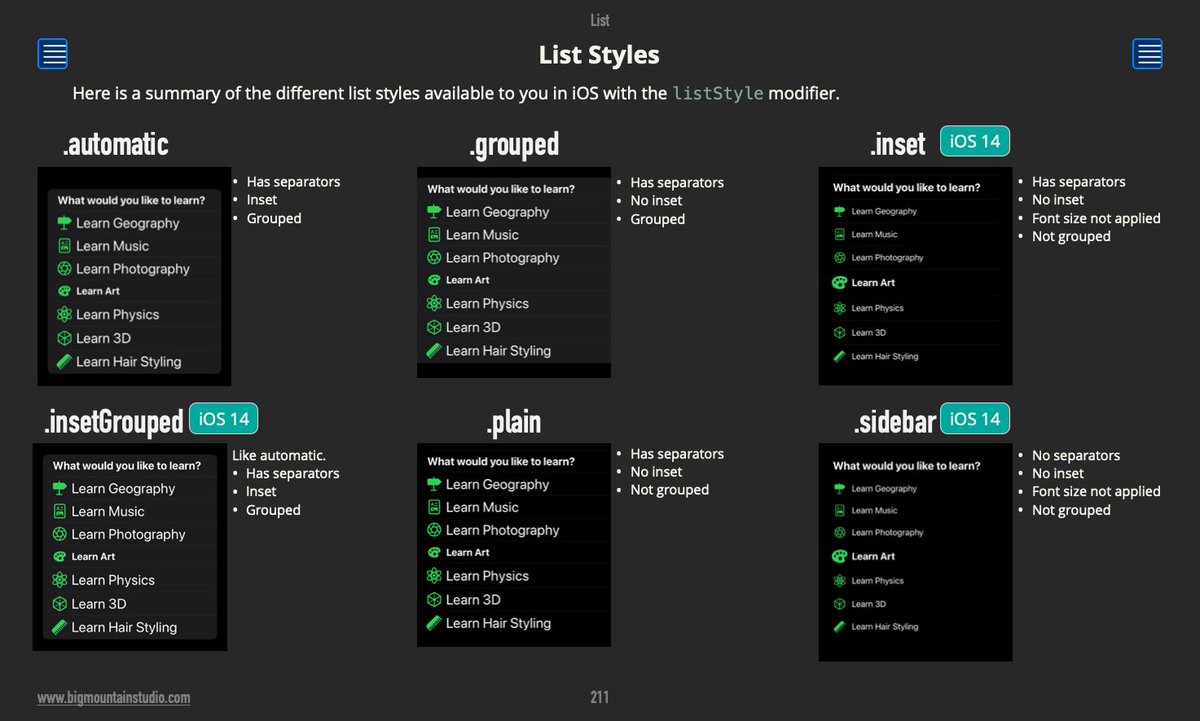1200x721 pixels.
Task: Click the comb icon in the .insetGrouped list
Action: [61, 627]
